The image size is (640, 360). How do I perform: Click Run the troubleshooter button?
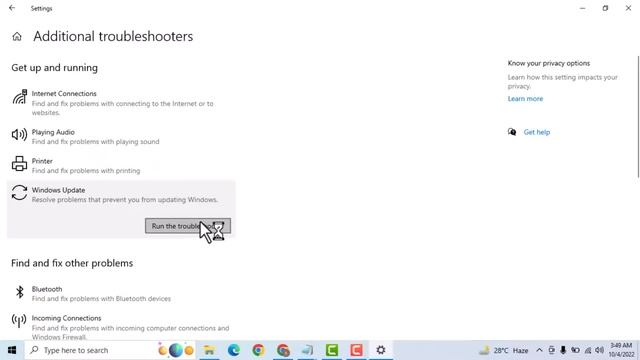click(188, 226)
